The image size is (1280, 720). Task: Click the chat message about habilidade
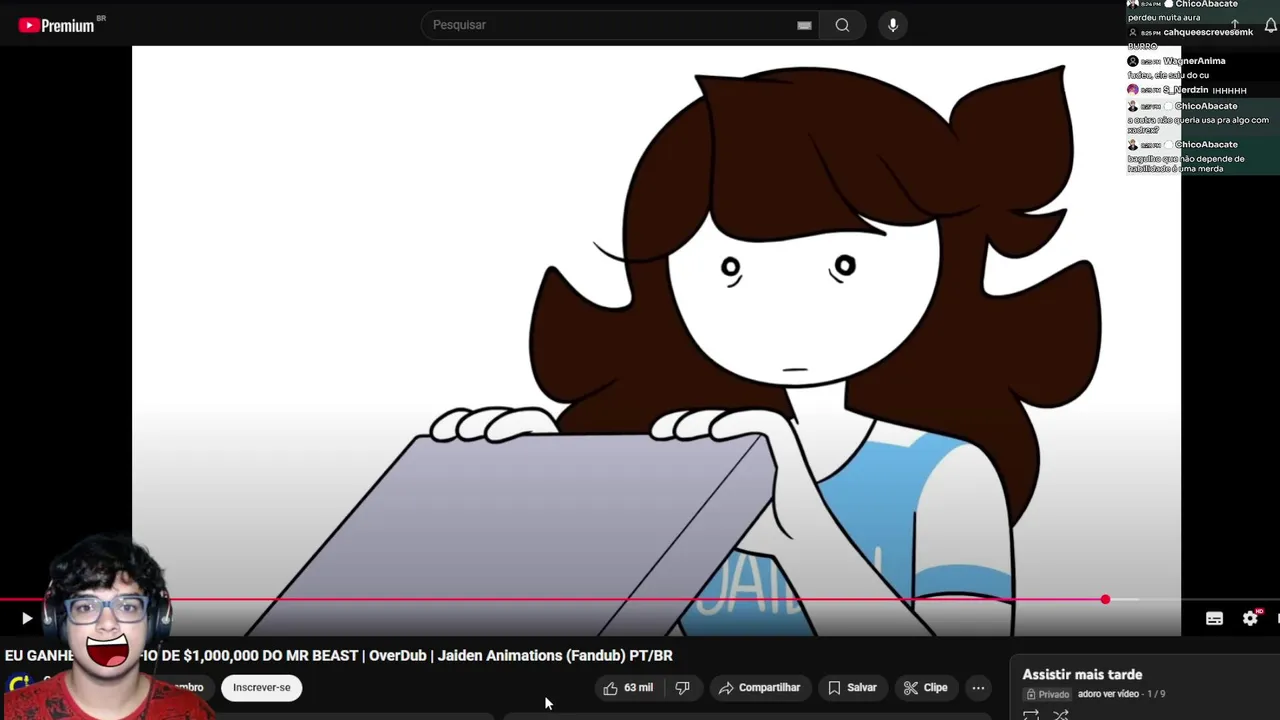tap(1186, 164)
